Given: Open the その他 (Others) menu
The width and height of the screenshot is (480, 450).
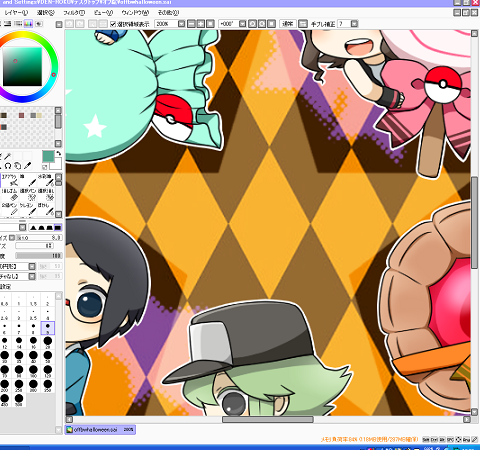Looking at the screenshot, I should point(168,13).
